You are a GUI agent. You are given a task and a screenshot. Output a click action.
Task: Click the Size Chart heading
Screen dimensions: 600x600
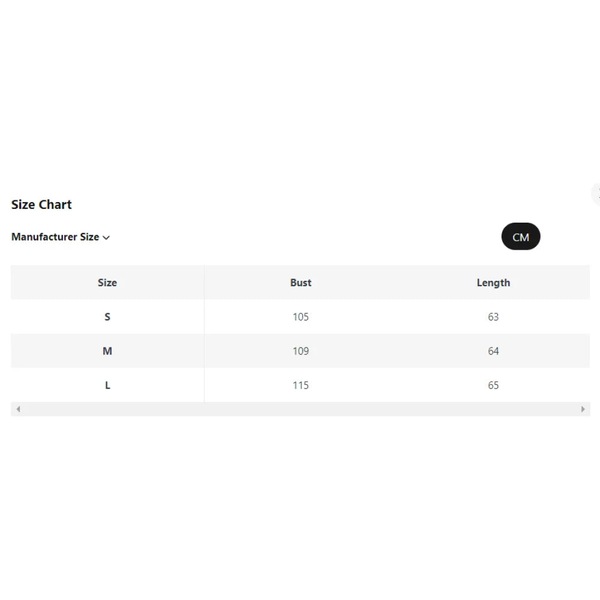point(41,204)
